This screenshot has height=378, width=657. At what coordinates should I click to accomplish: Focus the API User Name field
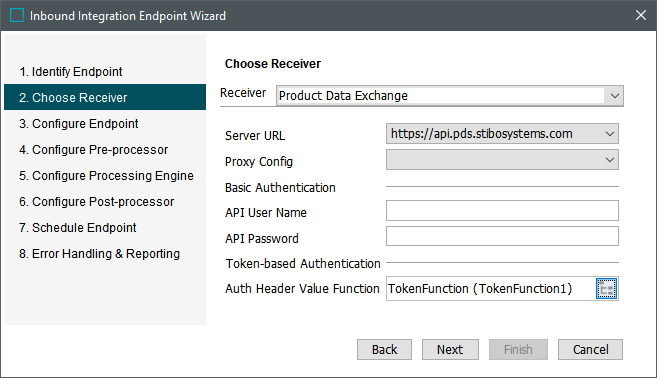[502, 210]
